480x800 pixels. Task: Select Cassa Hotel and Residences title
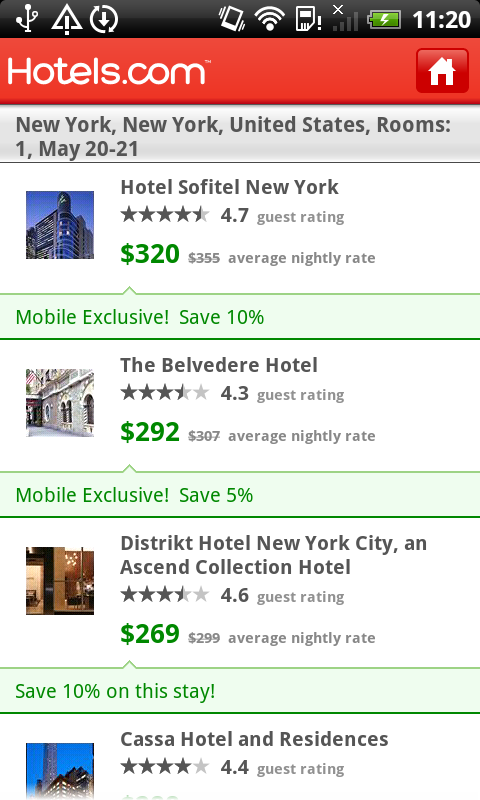[254, 739]
